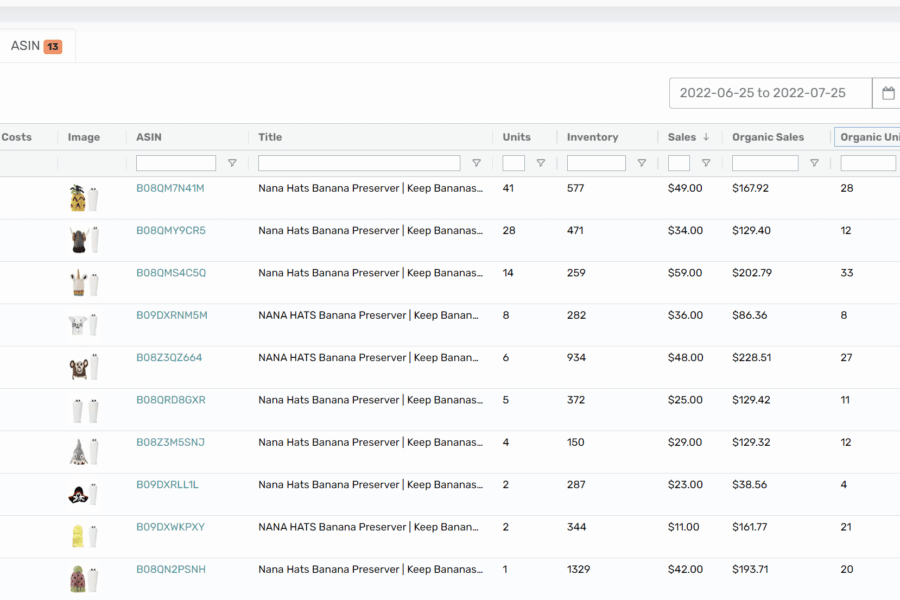Screen dimensions: 900x600
Task: Open ASIN link B08QN2PSNH
Action: (170, 570)
